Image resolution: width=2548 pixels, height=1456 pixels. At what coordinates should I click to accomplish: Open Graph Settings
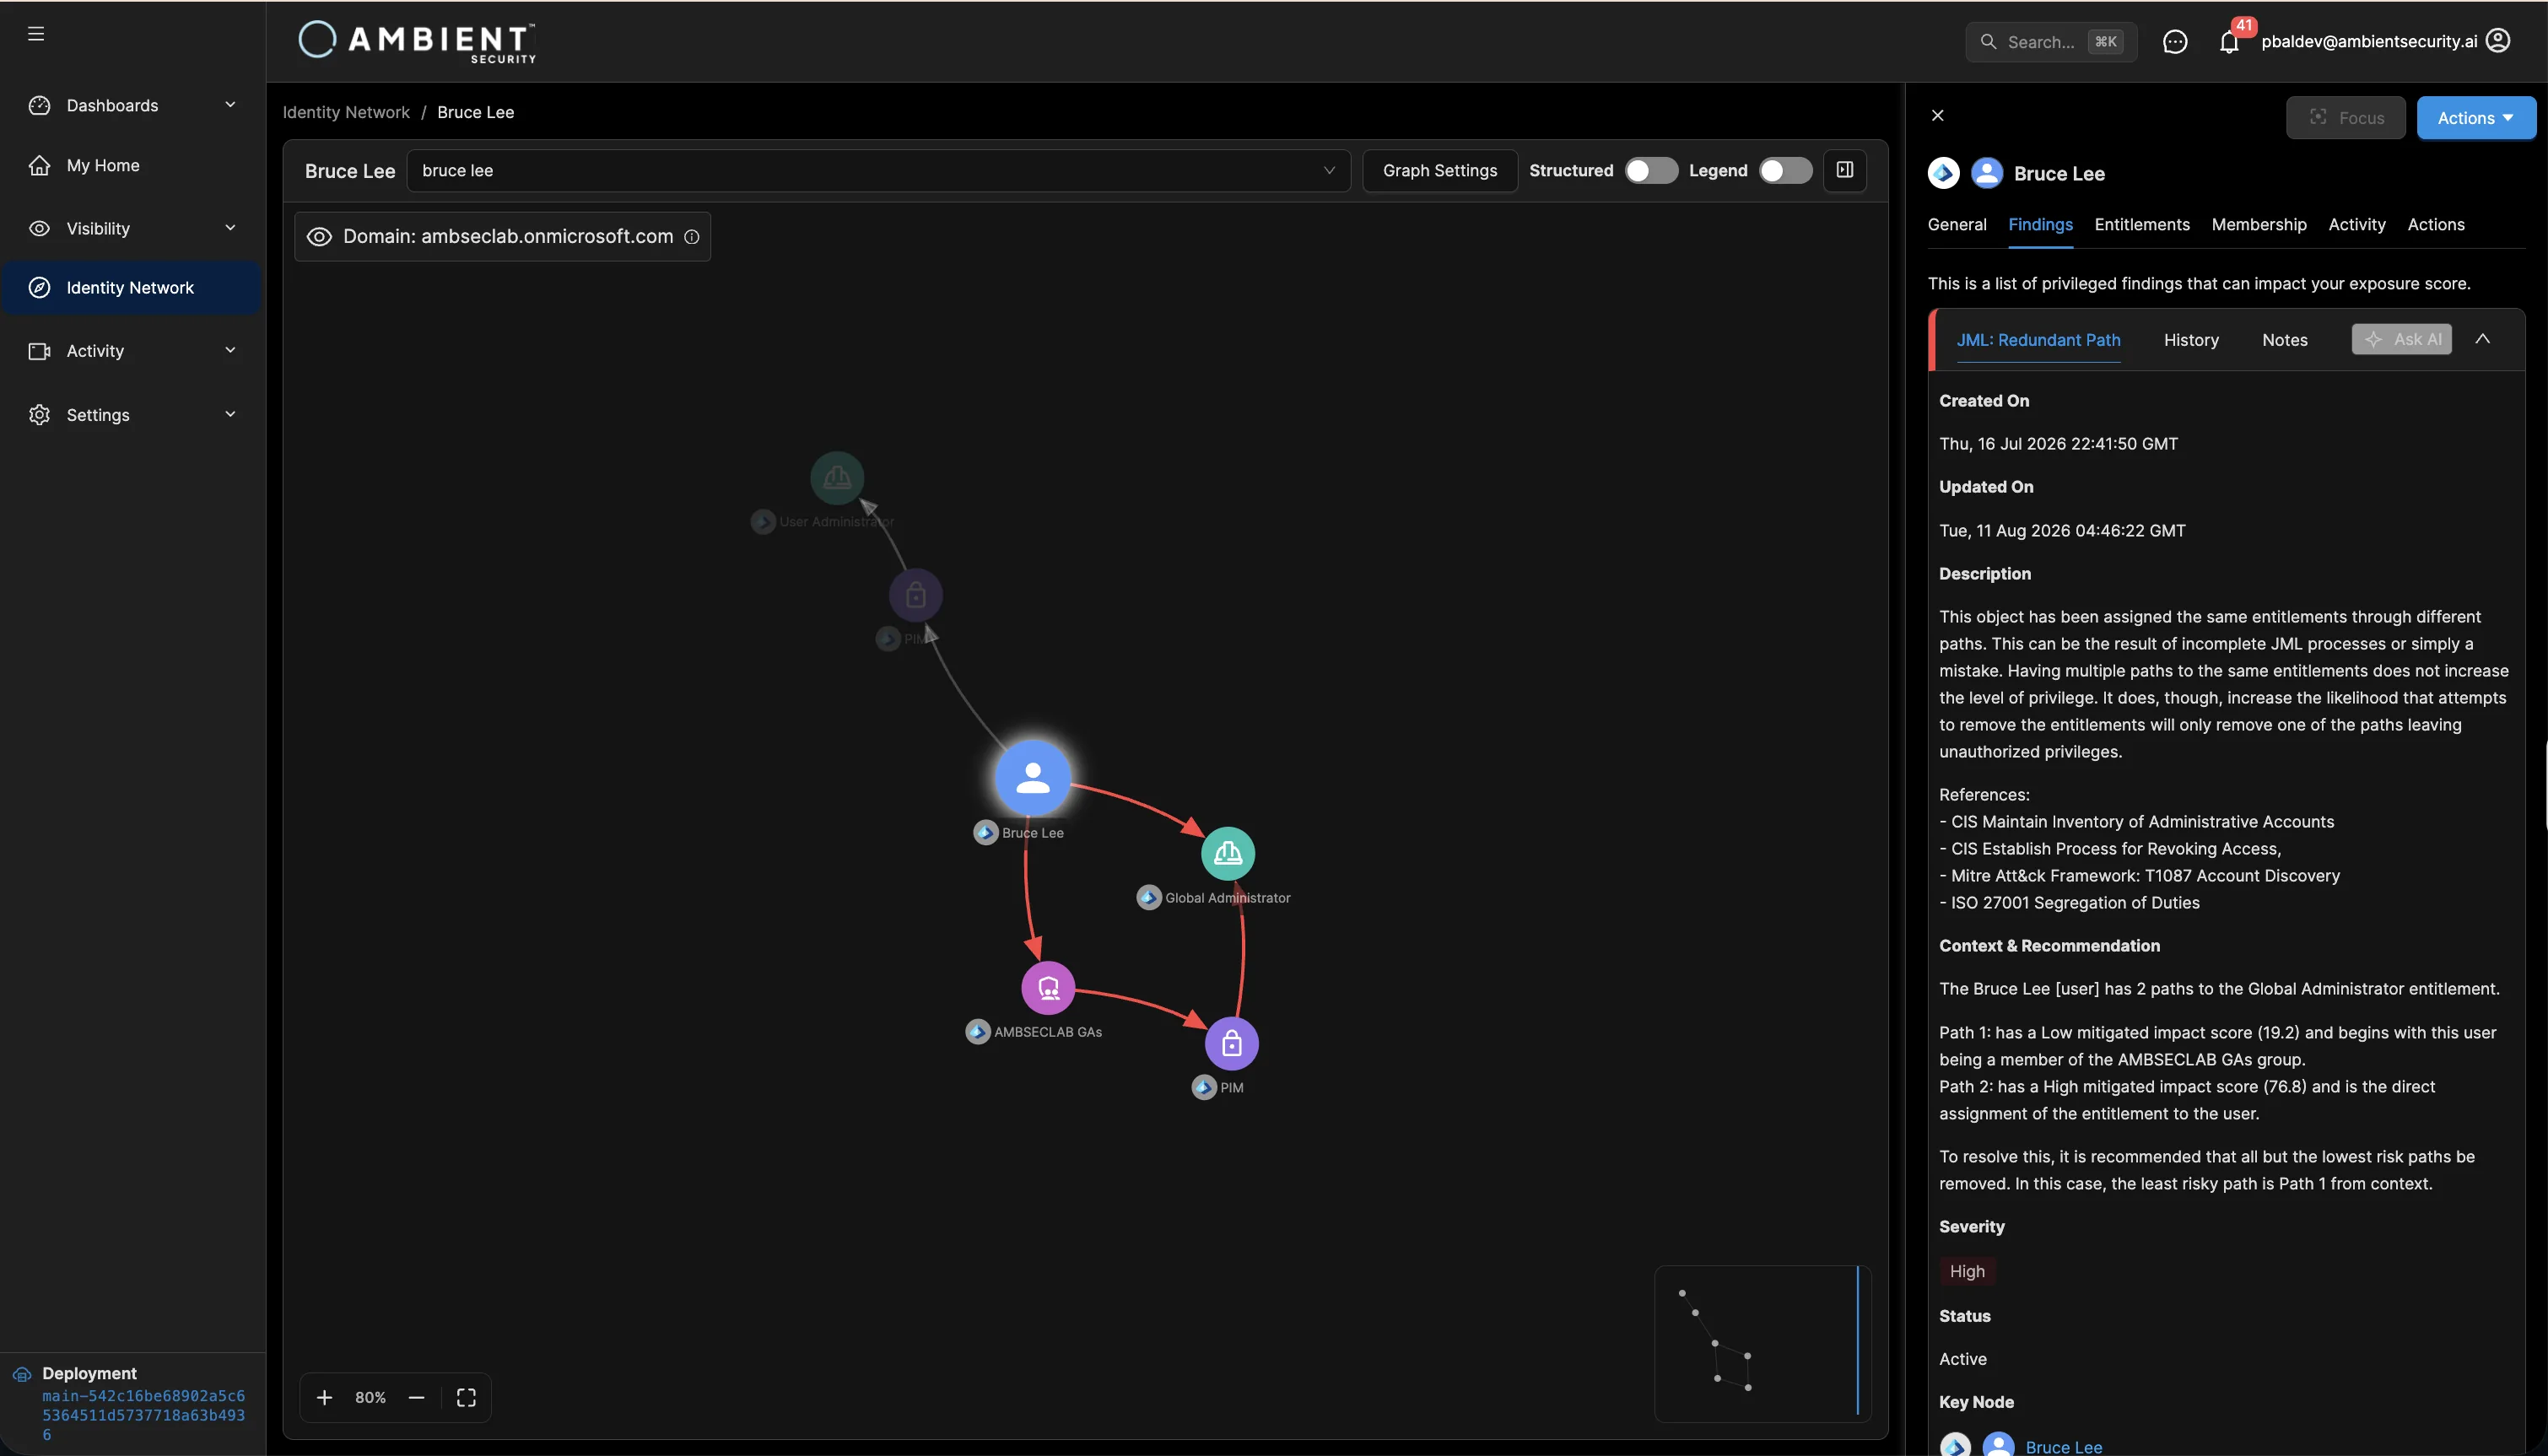1440,171
